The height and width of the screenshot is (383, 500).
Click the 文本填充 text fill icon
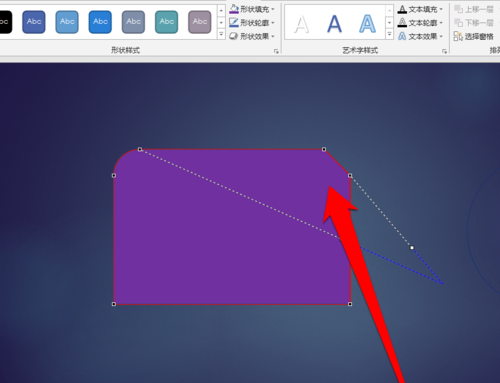[x=402, y=9]
